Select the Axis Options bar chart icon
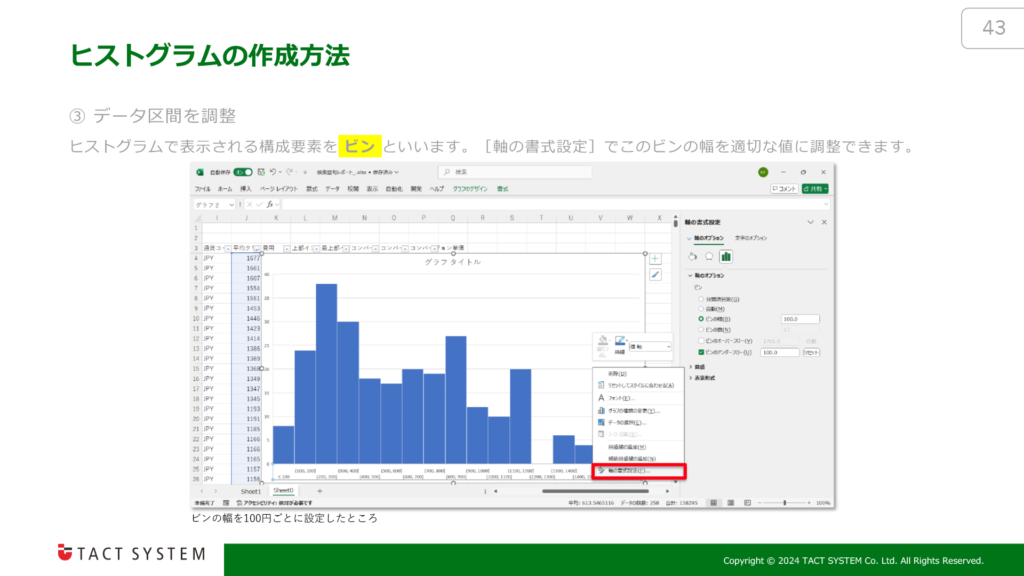The width and height of the screenshot is (1024, 576). tap(726, 257)
